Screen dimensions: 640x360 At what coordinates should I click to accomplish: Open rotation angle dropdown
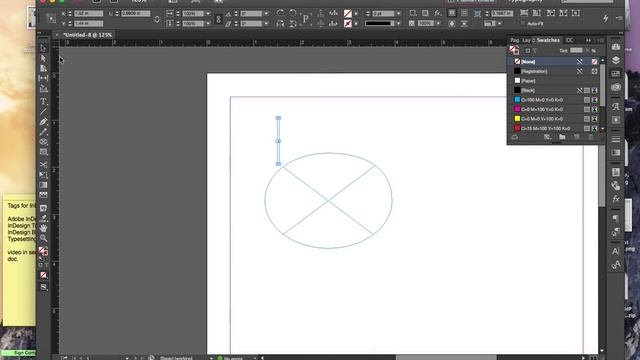(266, 13)
